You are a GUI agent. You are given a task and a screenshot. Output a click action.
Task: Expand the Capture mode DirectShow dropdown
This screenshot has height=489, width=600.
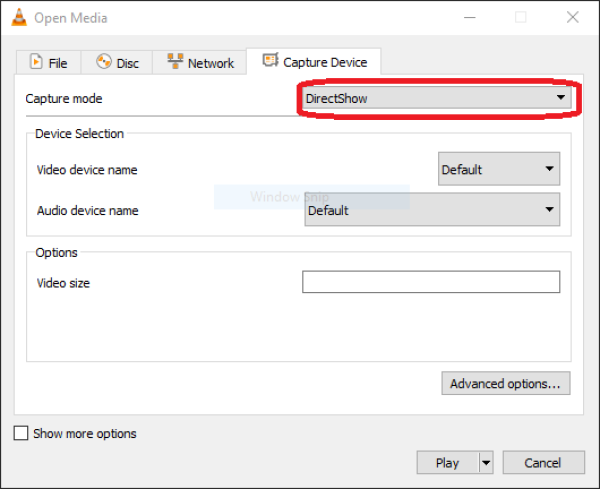[x=436, y=98]
